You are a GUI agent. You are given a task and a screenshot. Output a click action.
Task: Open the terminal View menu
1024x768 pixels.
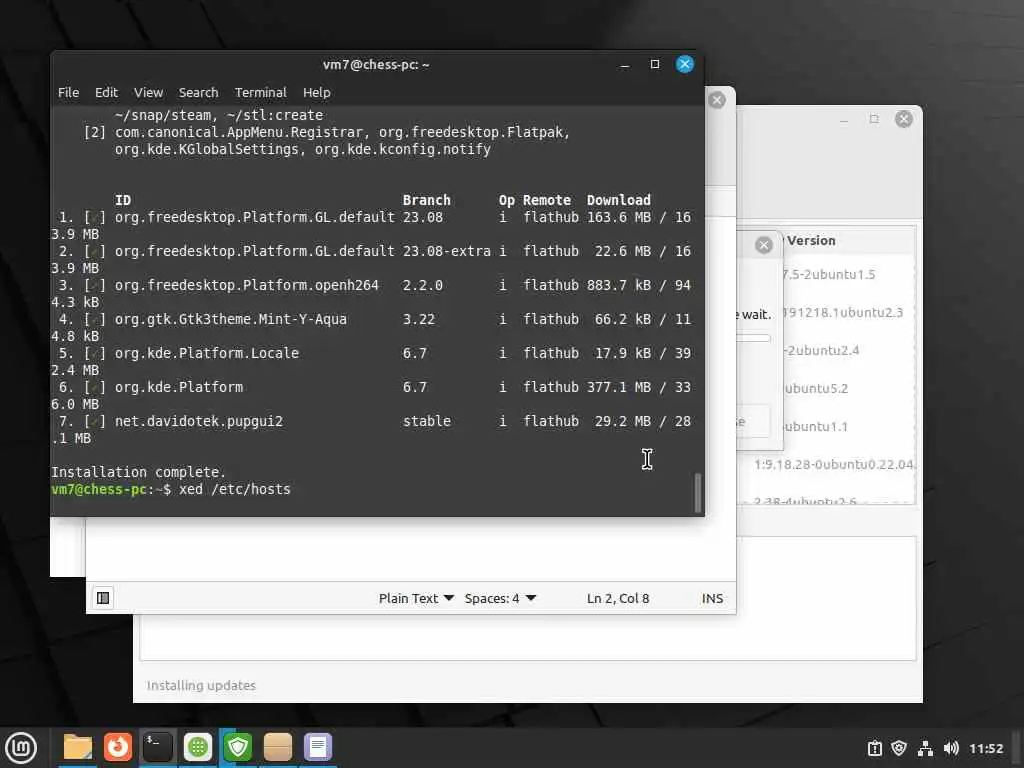click(x=148, y=93)
